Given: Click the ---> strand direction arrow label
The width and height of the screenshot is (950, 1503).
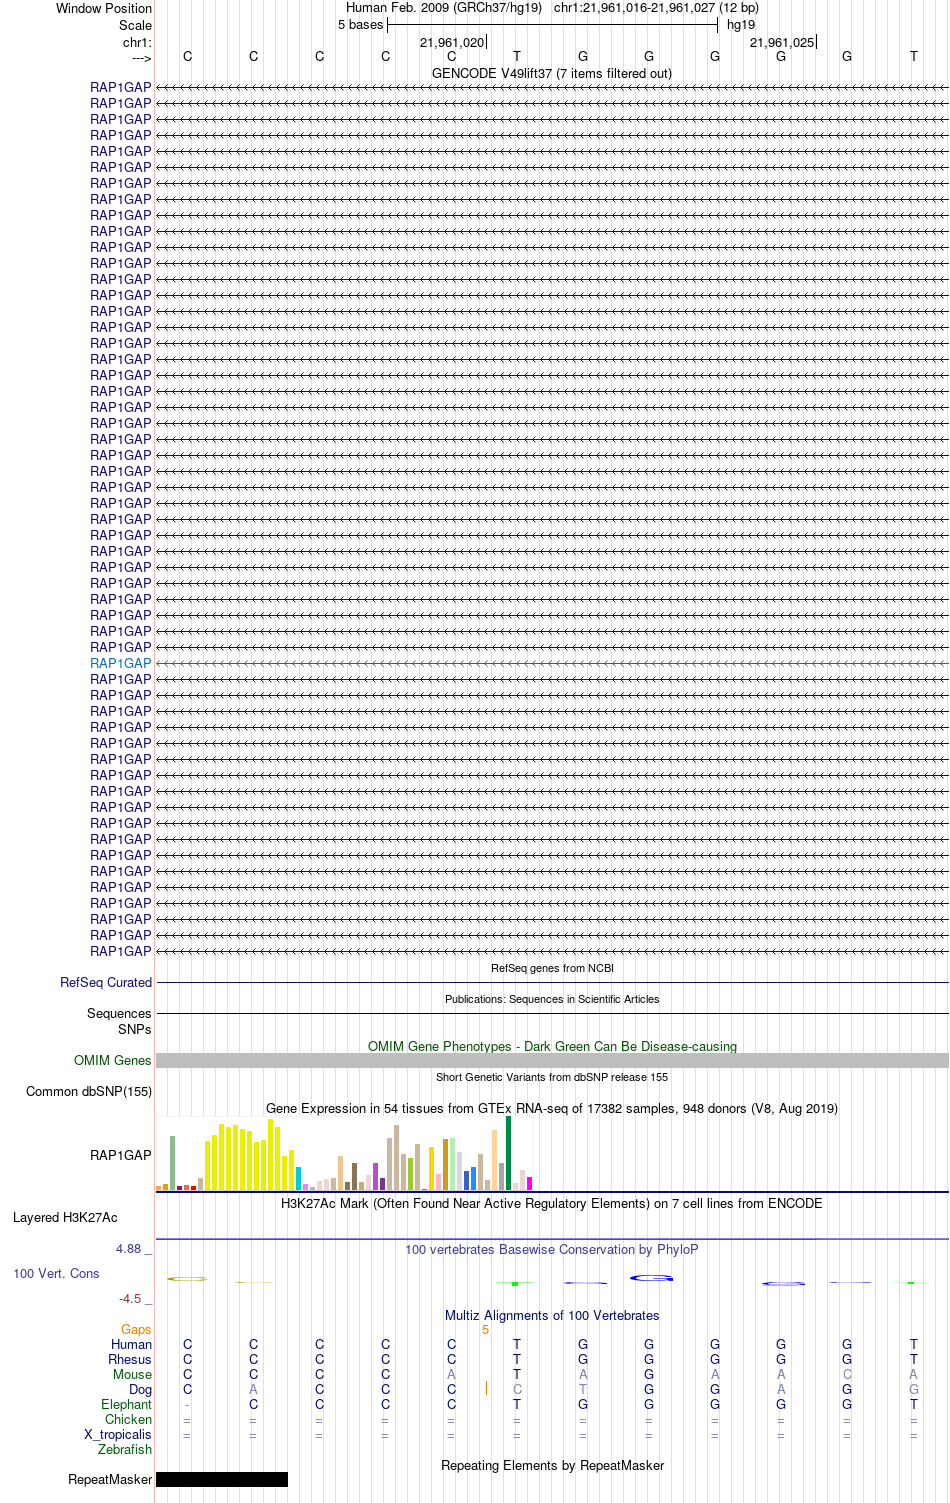Looking at the screenshot, I should 141,58.
